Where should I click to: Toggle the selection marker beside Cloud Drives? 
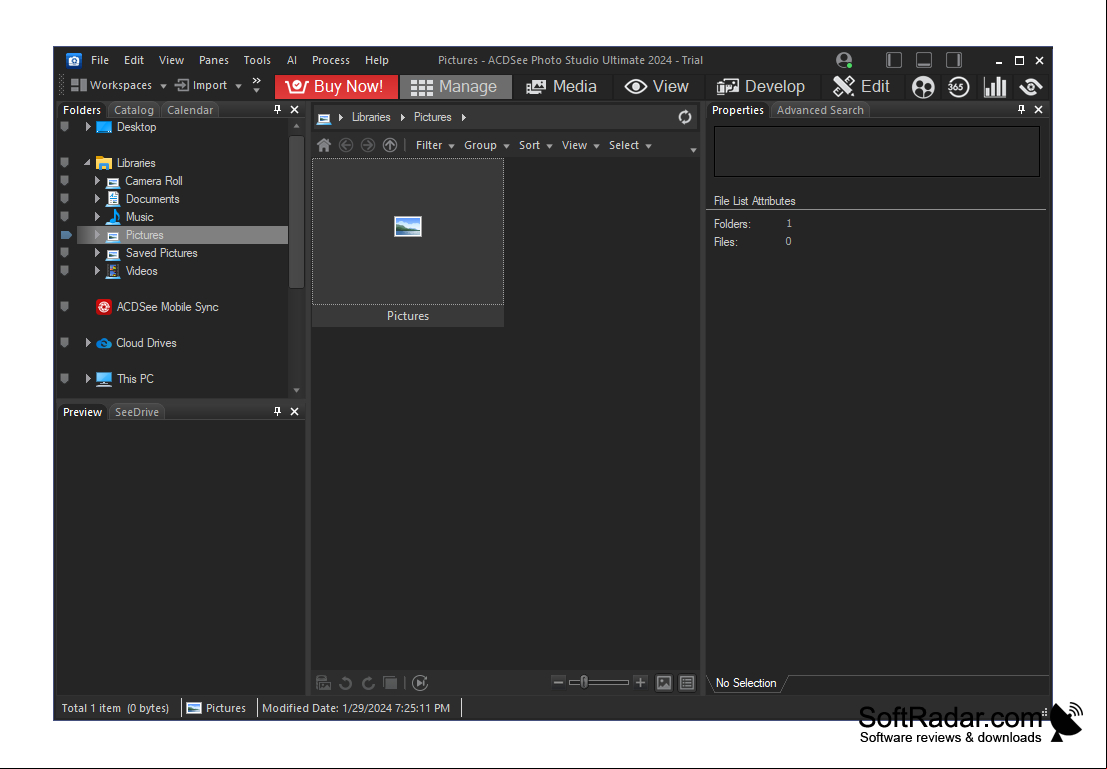click(65, 343)
